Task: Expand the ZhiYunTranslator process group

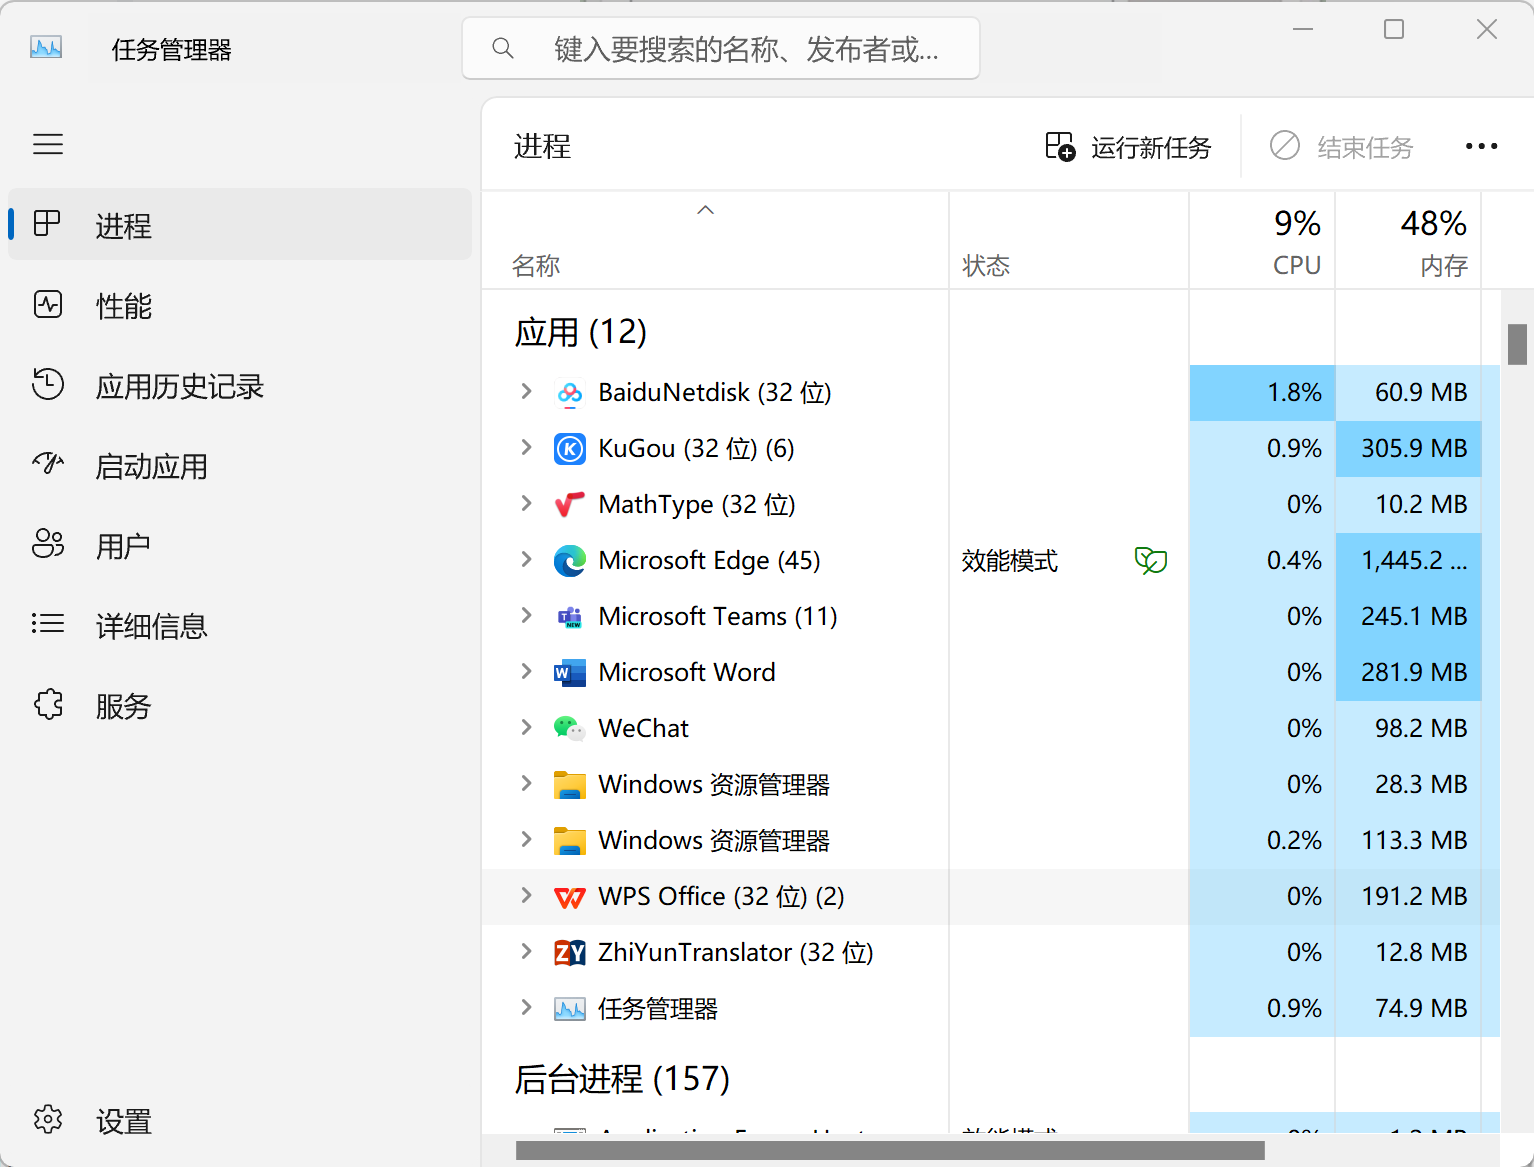Action: (526, 951)
